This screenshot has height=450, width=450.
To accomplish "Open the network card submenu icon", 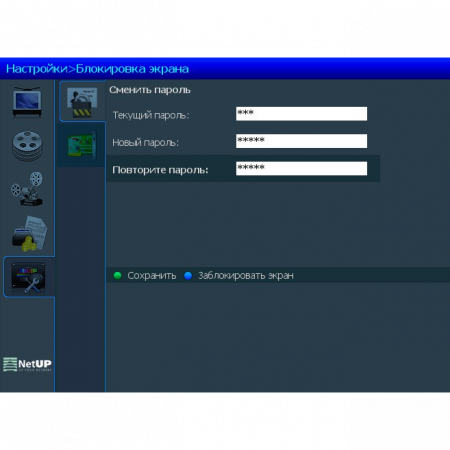I will tap(82, 145).
